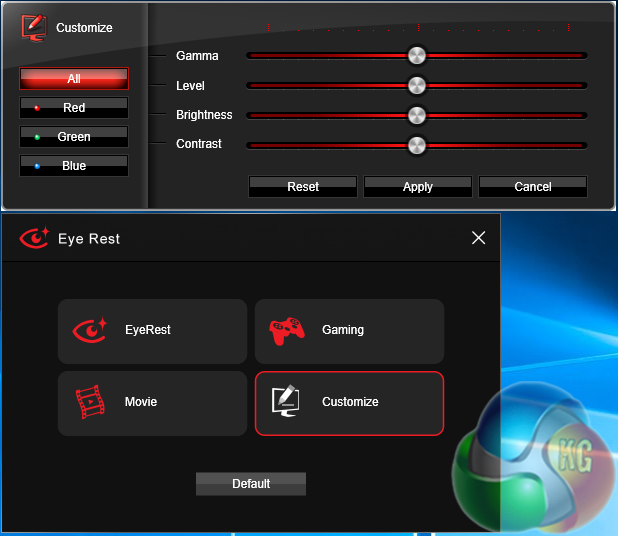
Task: Click the red dot channel indicator
Action: 37,108
